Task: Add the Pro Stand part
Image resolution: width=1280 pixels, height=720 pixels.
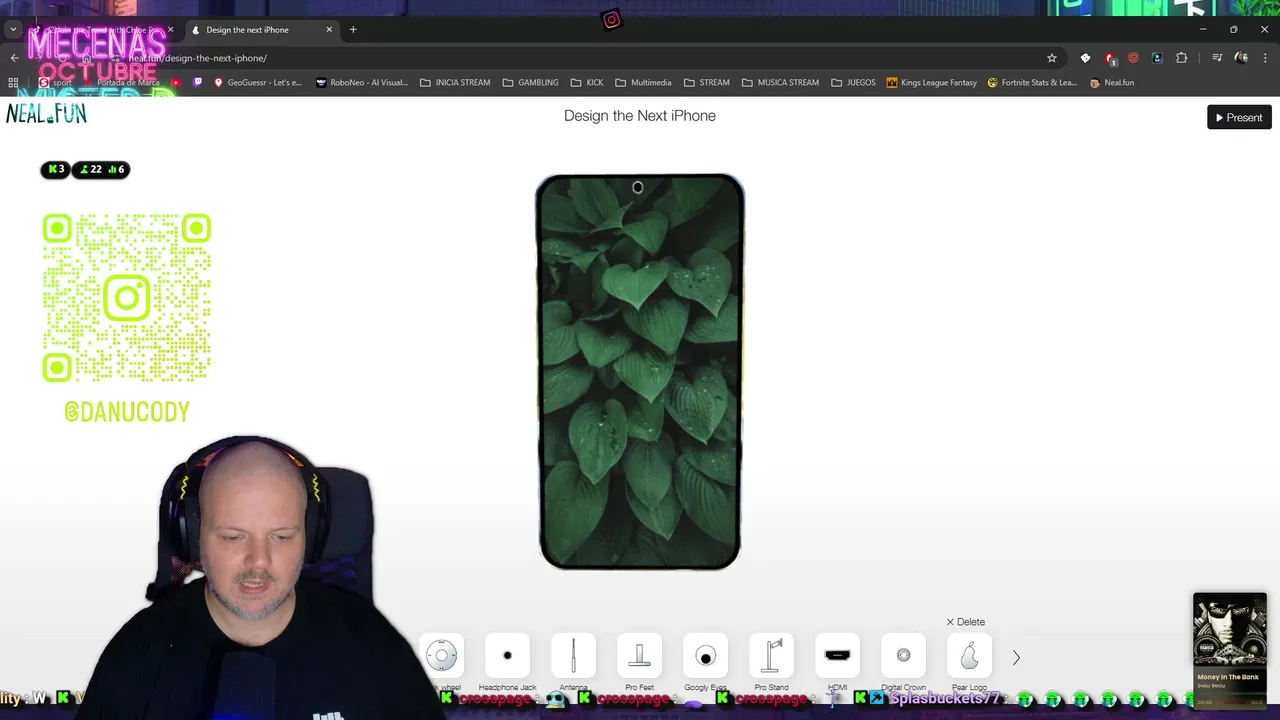Action: 771,656
